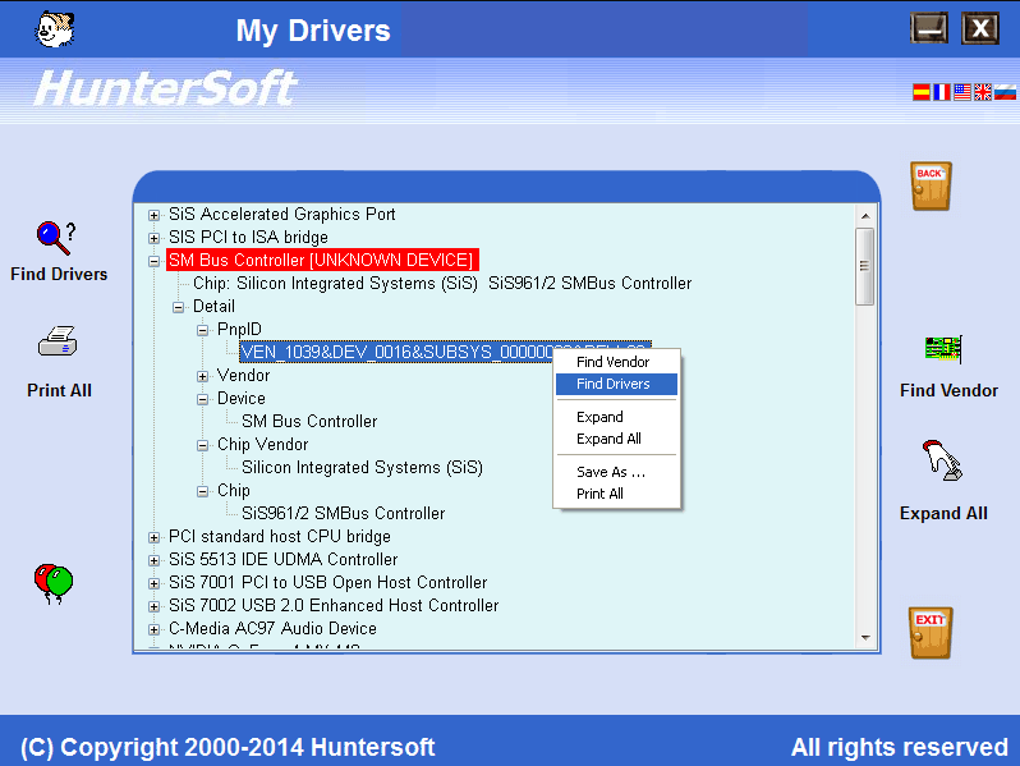Image resolution: width=1020 pixels, height=766 pixels.
Task: Collapse the Chip Vendor node
Action: point(202,445)
